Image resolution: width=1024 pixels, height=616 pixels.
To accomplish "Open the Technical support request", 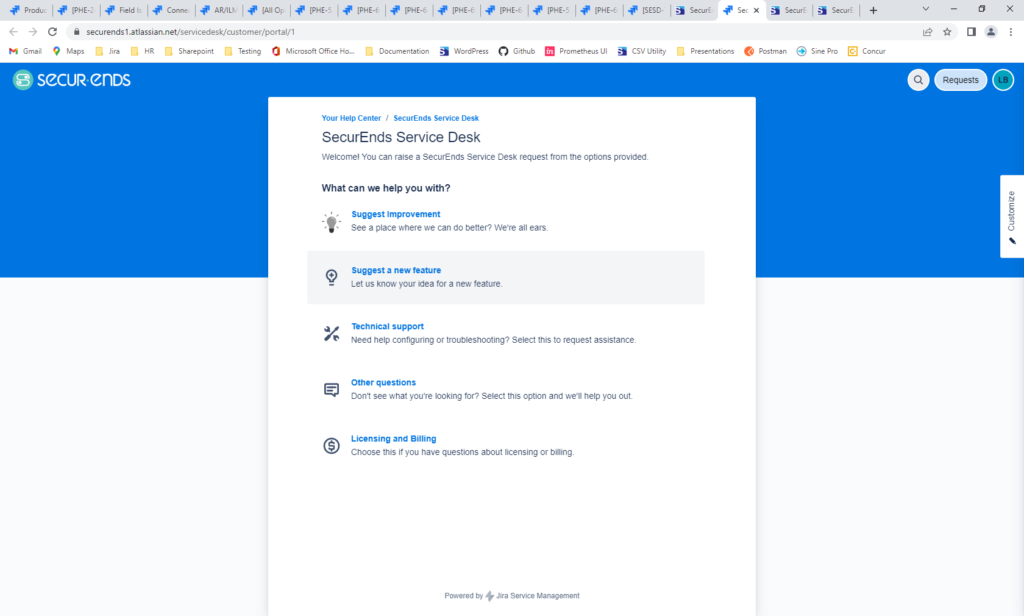I will coord(387,327).
